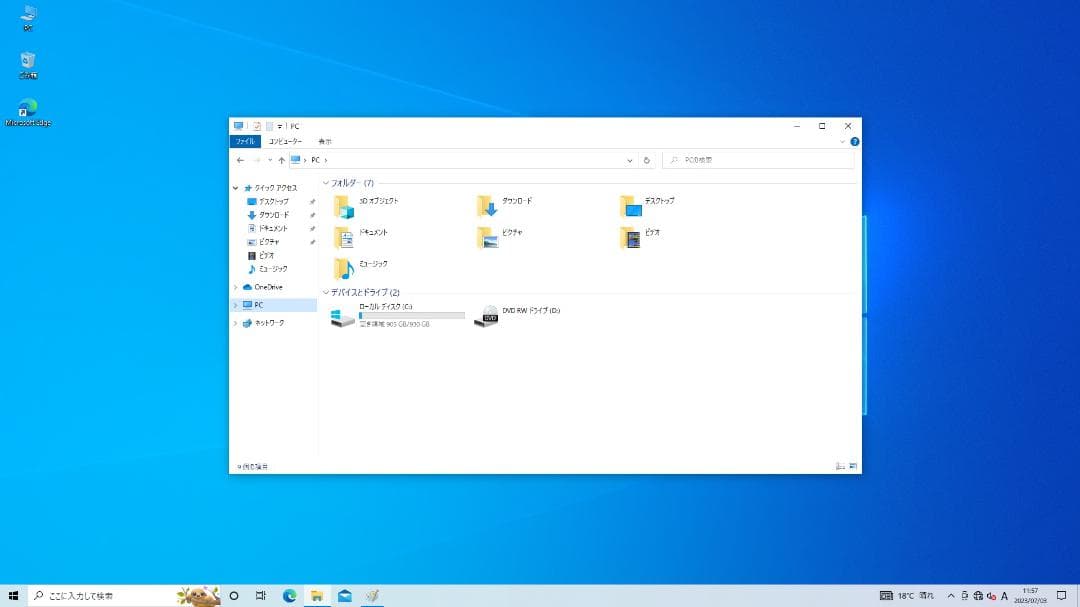1080x607 pixels.
Task: Switch to large icons view in status bar
Action: coord(852,465)
